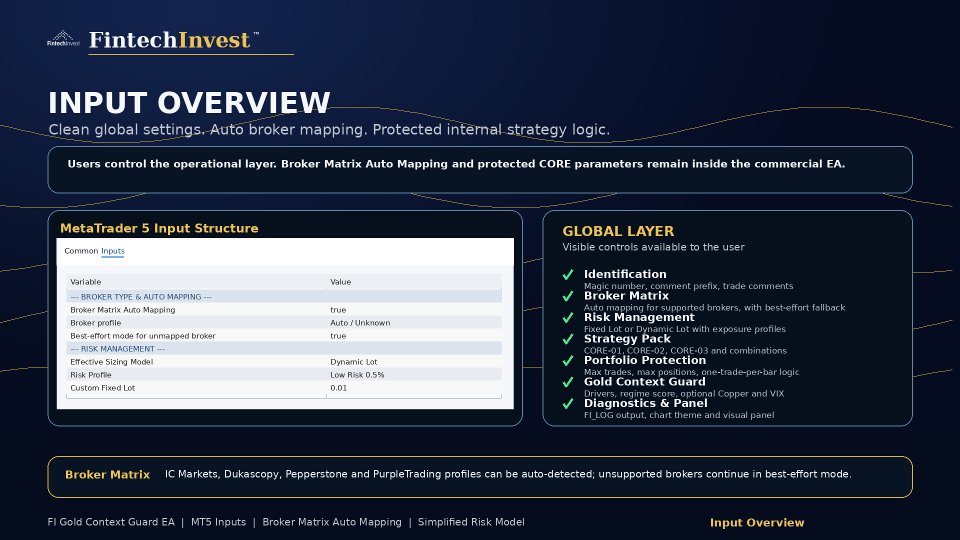The height and width of the screenshot is (540, 960).
Task: Select the Risk Profile variable
Action: (91, 375)
